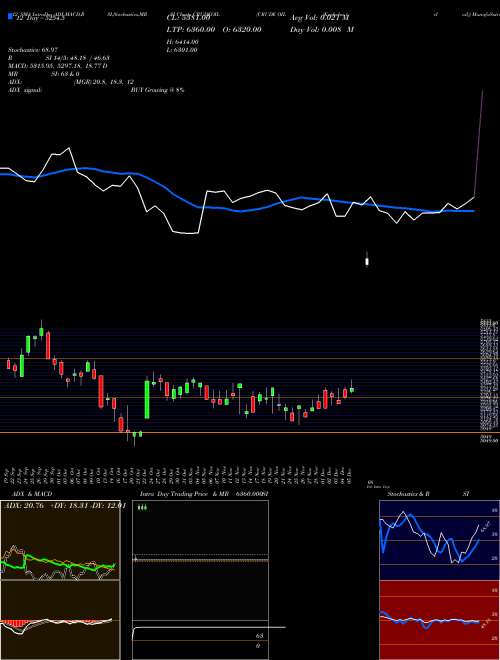Screen dimensions: 500x660
Task: Click the ADX: 20.76 reading
Action: click(x=24, y=506)
